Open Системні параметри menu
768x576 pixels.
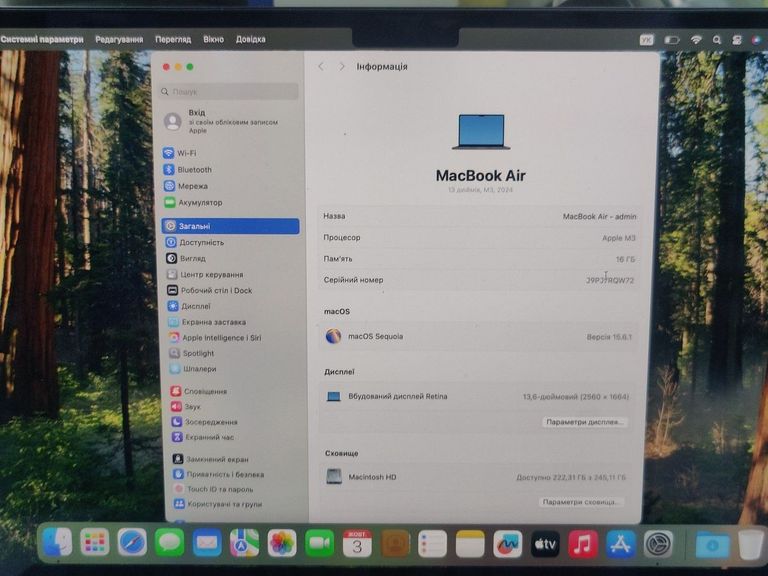tap(42, 39)
